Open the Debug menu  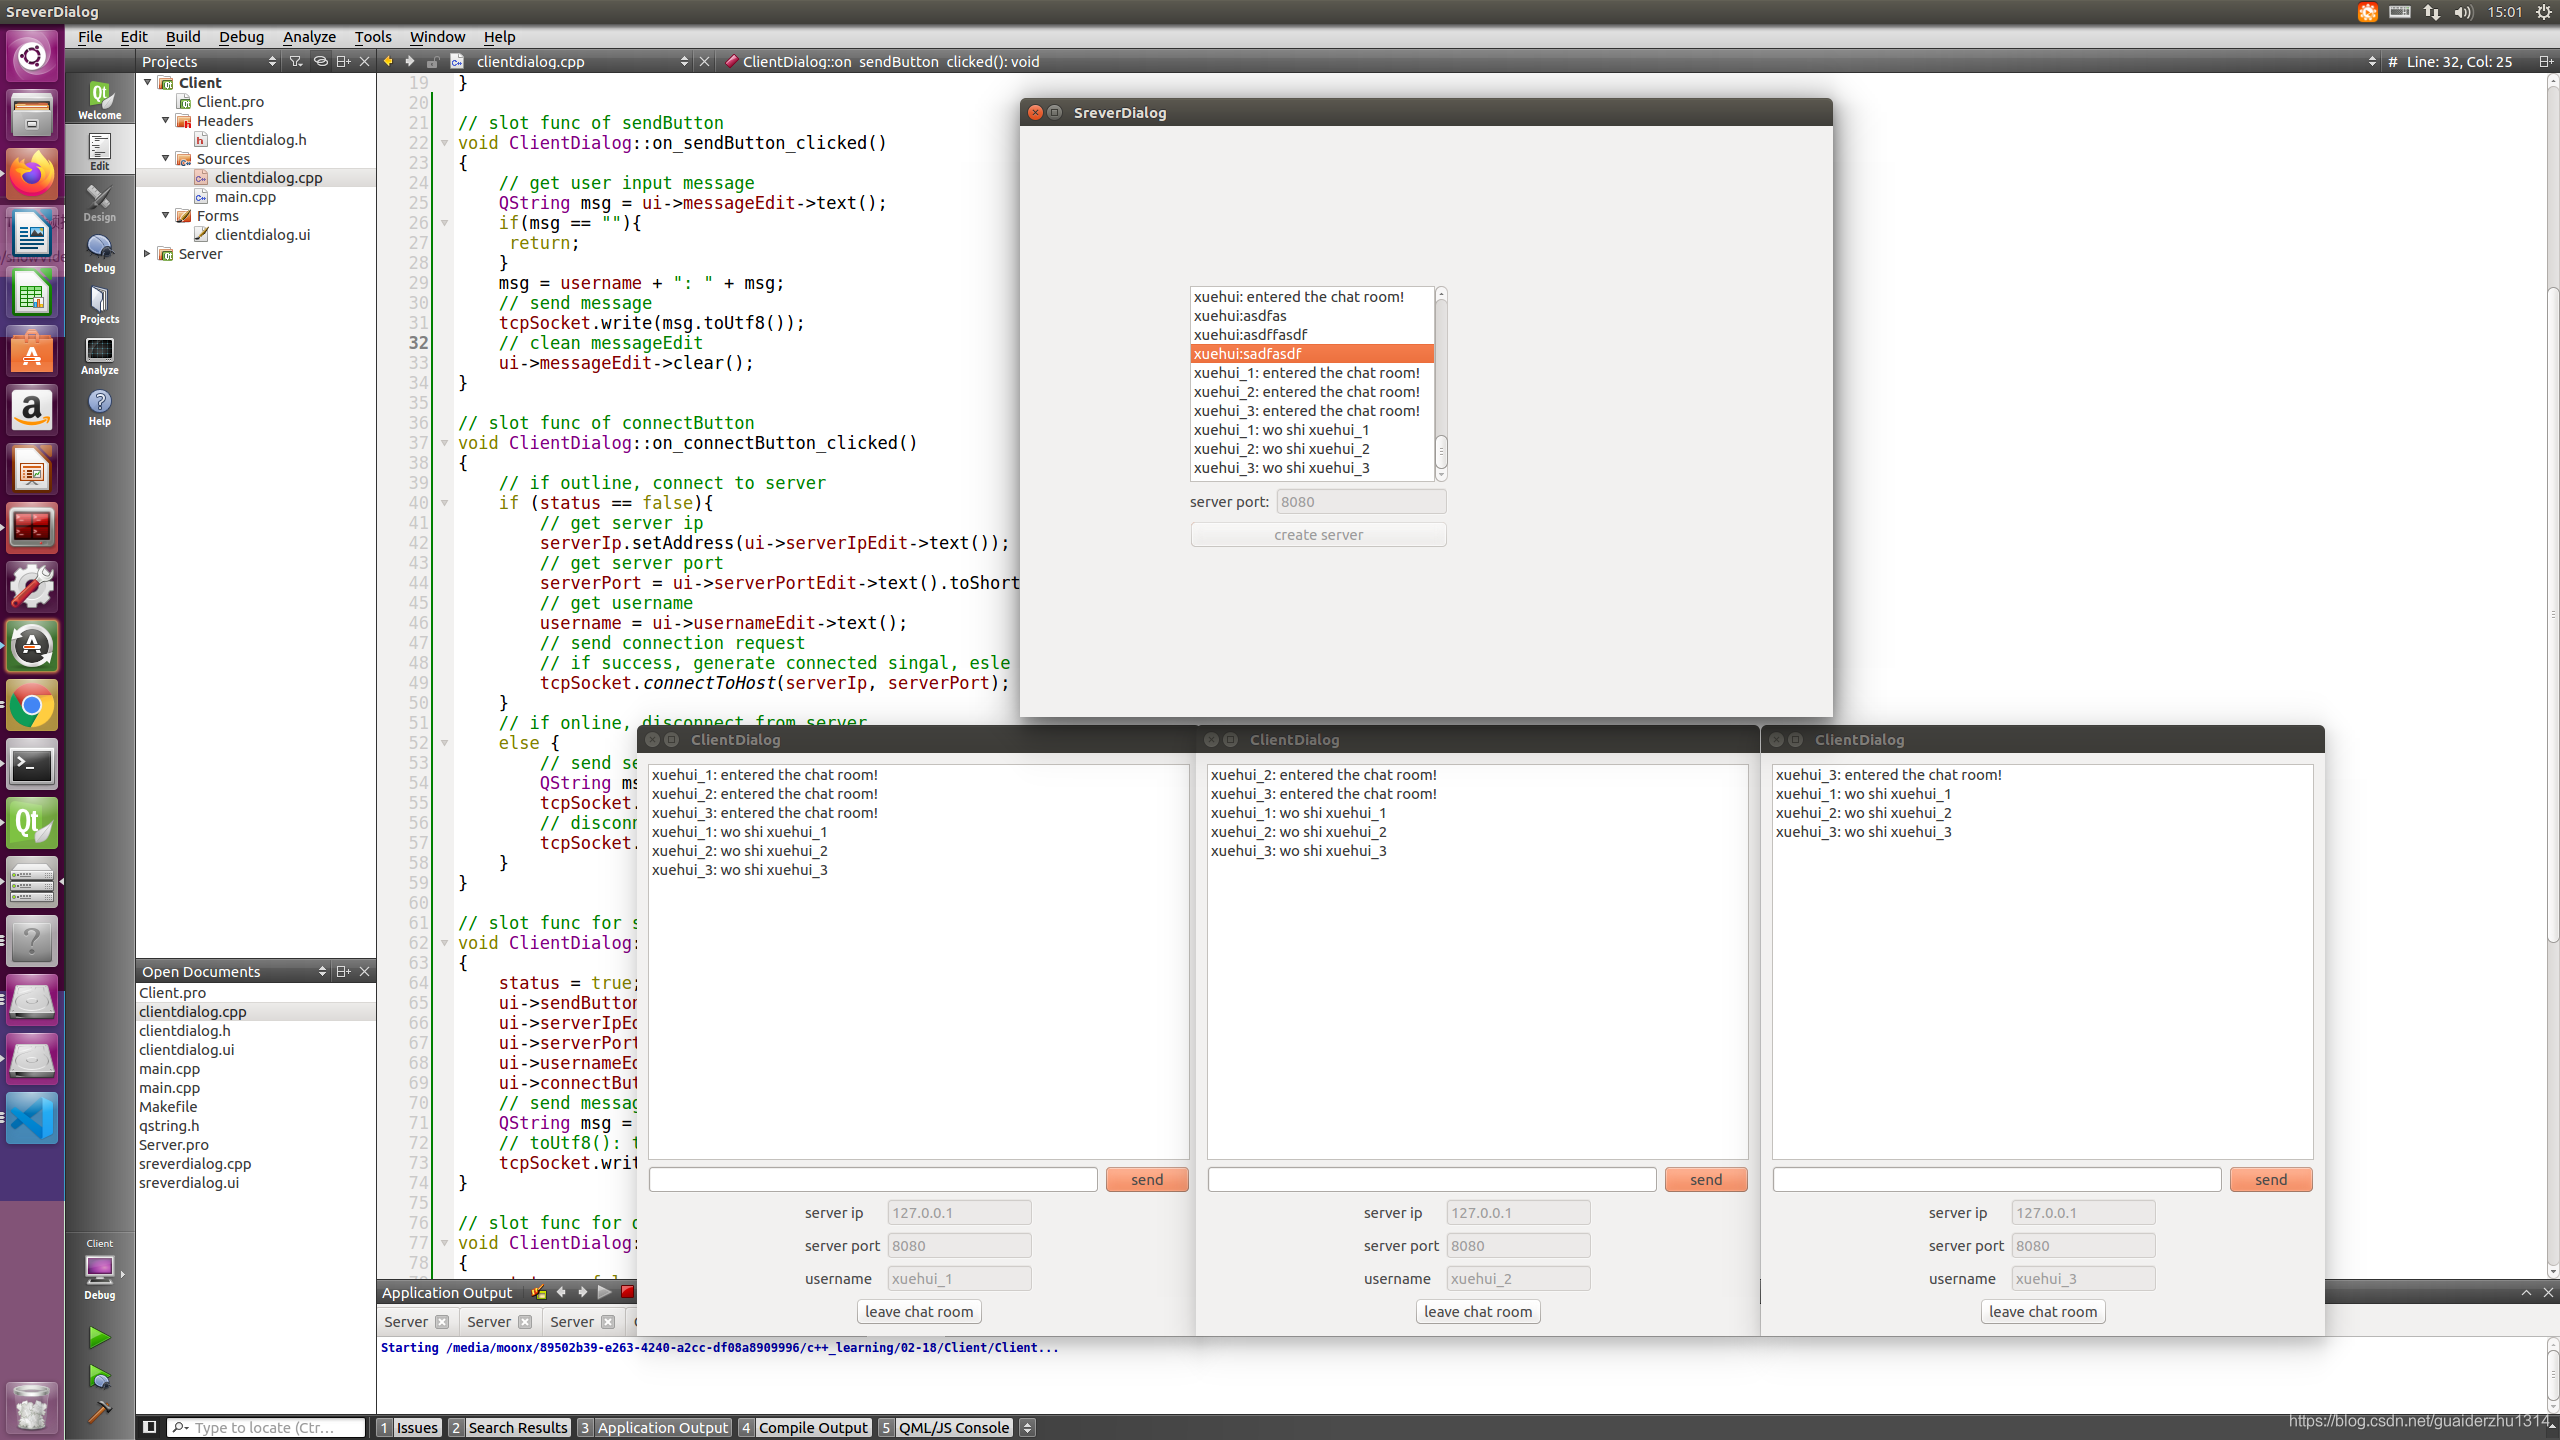241,36
